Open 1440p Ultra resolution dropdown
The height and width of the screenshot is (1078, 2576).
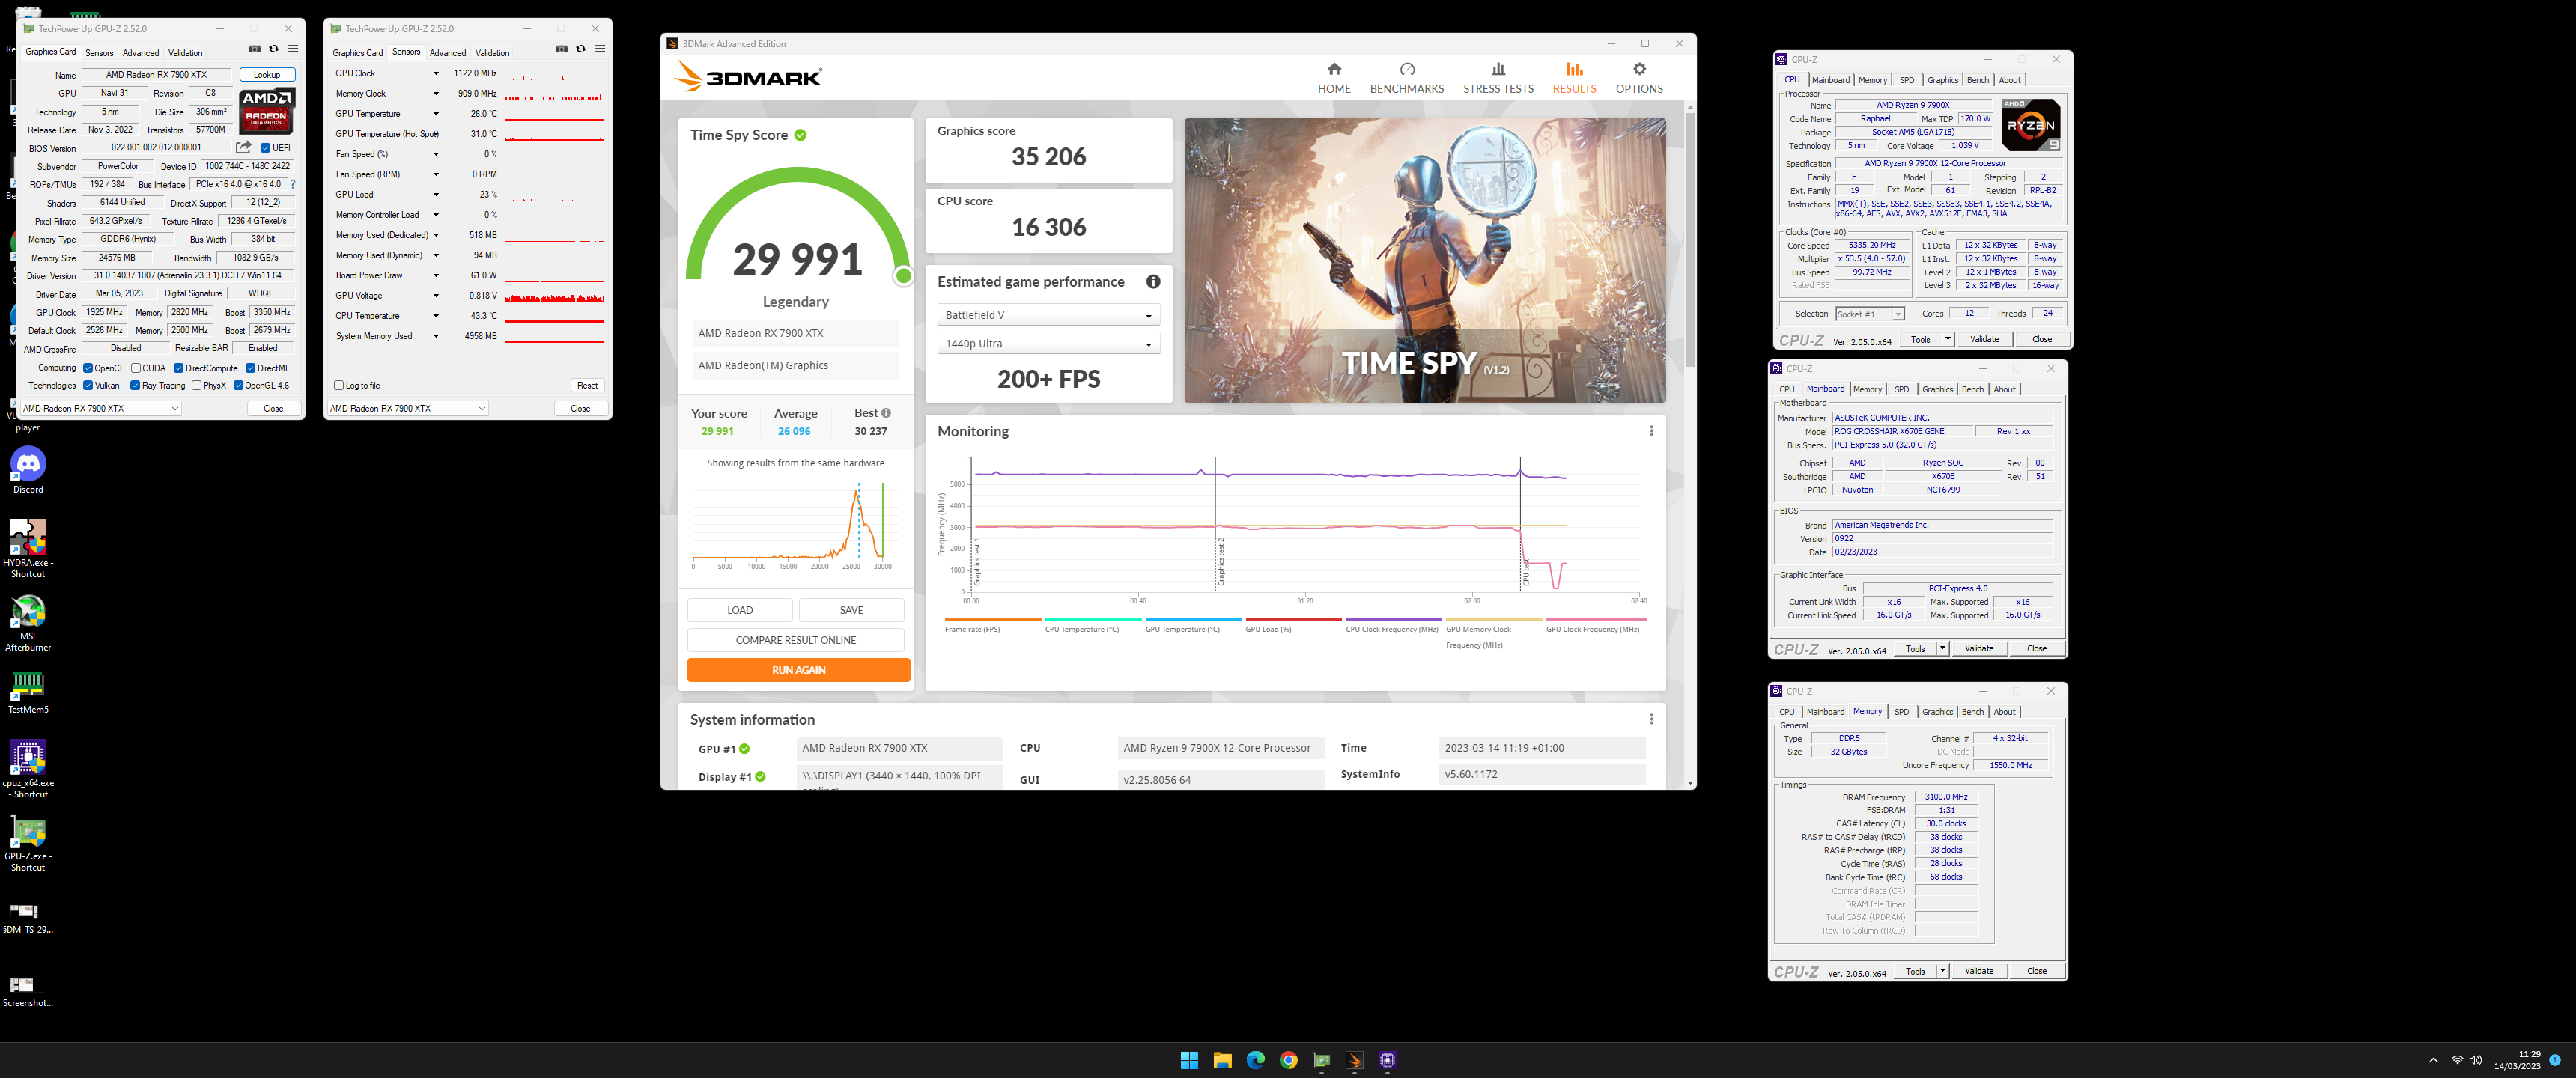(x=1048, y=343)
